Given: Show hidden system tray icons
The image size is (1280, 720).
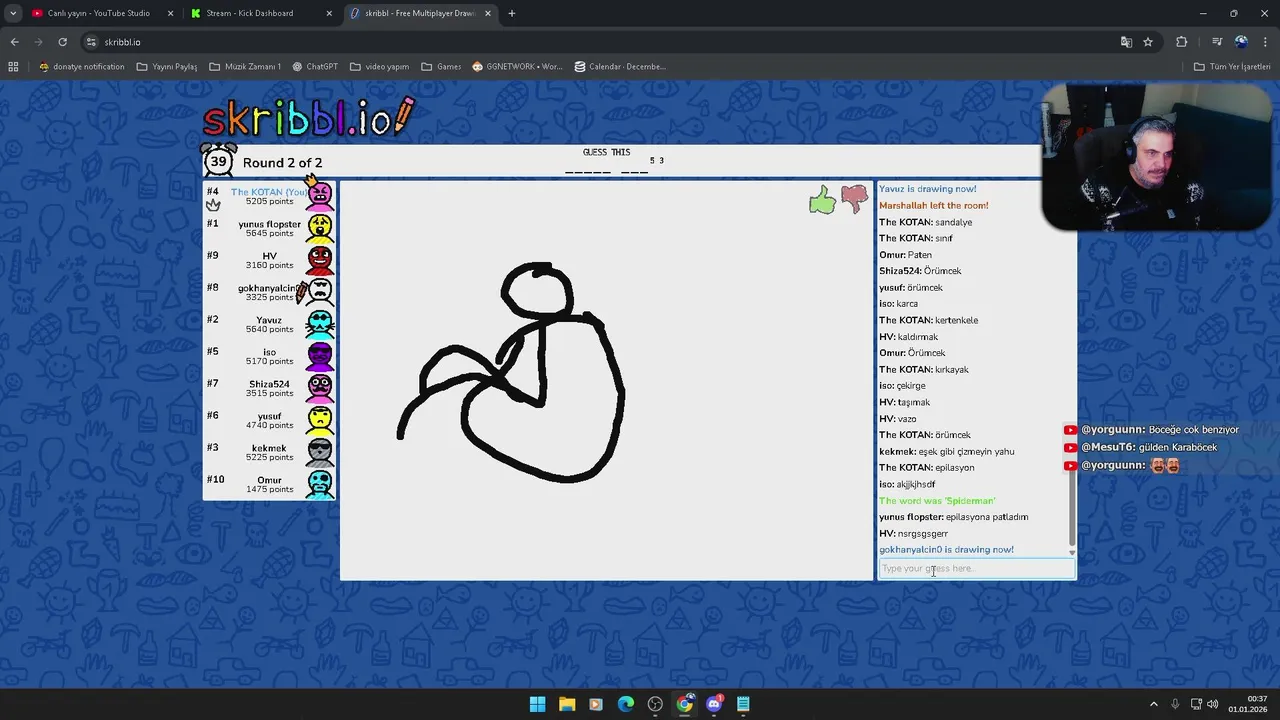Looking at the screenshot, I should point(1155,704).
